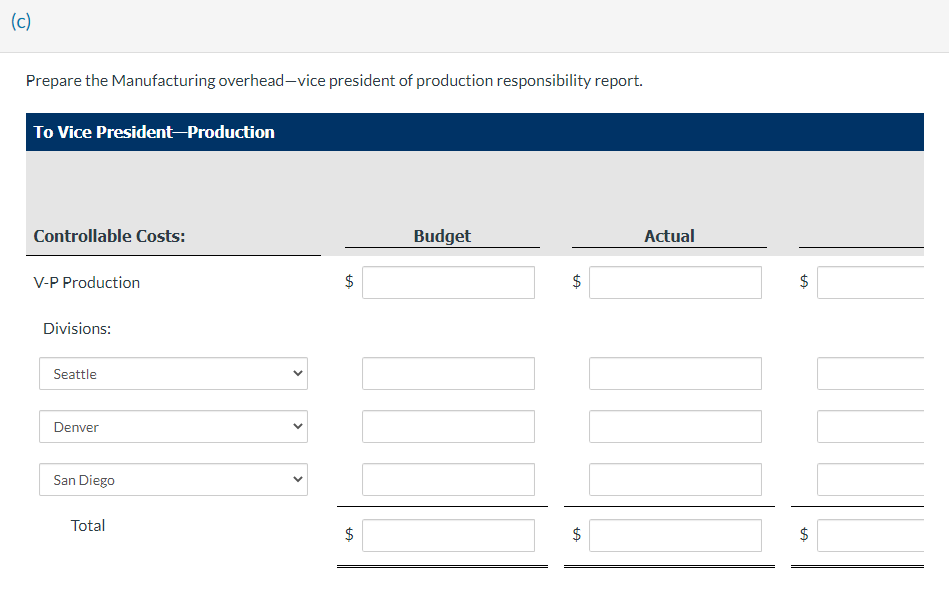The image size is (949, 589).
Task: Click the Denver row Budget input box
Action: (x=448, y=426)
